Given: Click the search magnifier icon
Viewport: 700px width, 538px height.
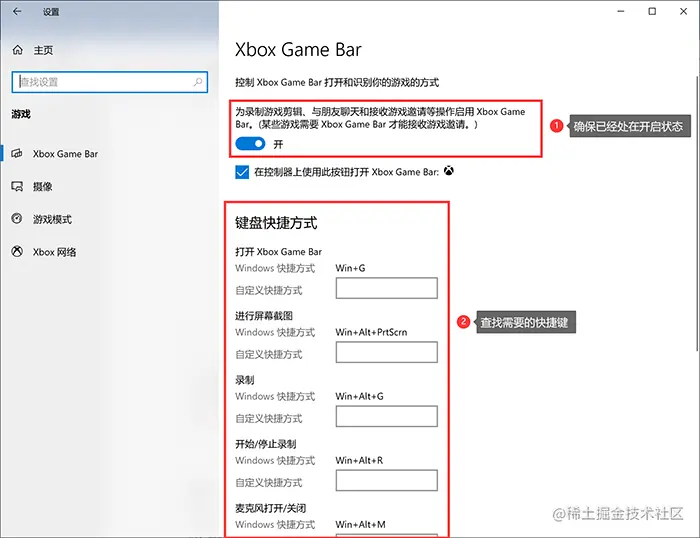Looking at the screenshot, I should (198, 82).
